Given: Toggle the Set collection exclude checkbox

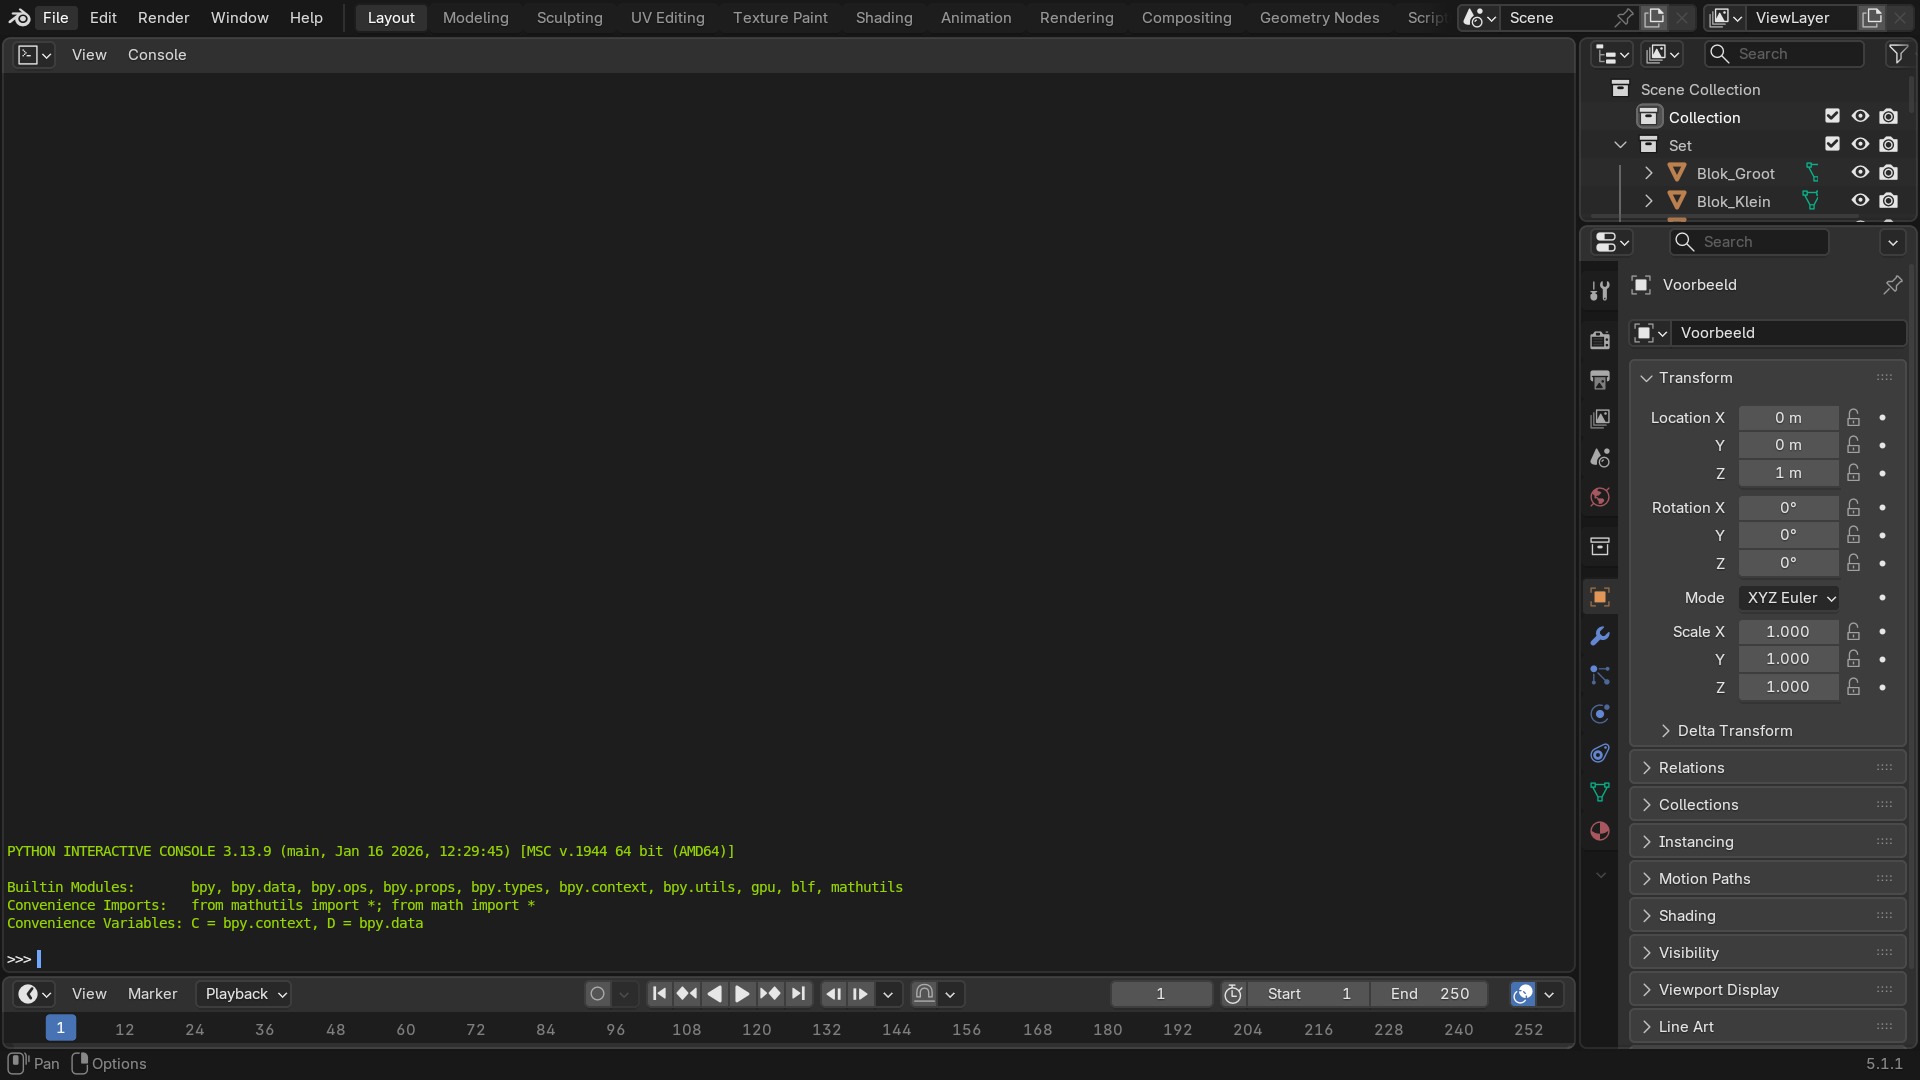Looking at the screenshot, I should [1832, 145].
